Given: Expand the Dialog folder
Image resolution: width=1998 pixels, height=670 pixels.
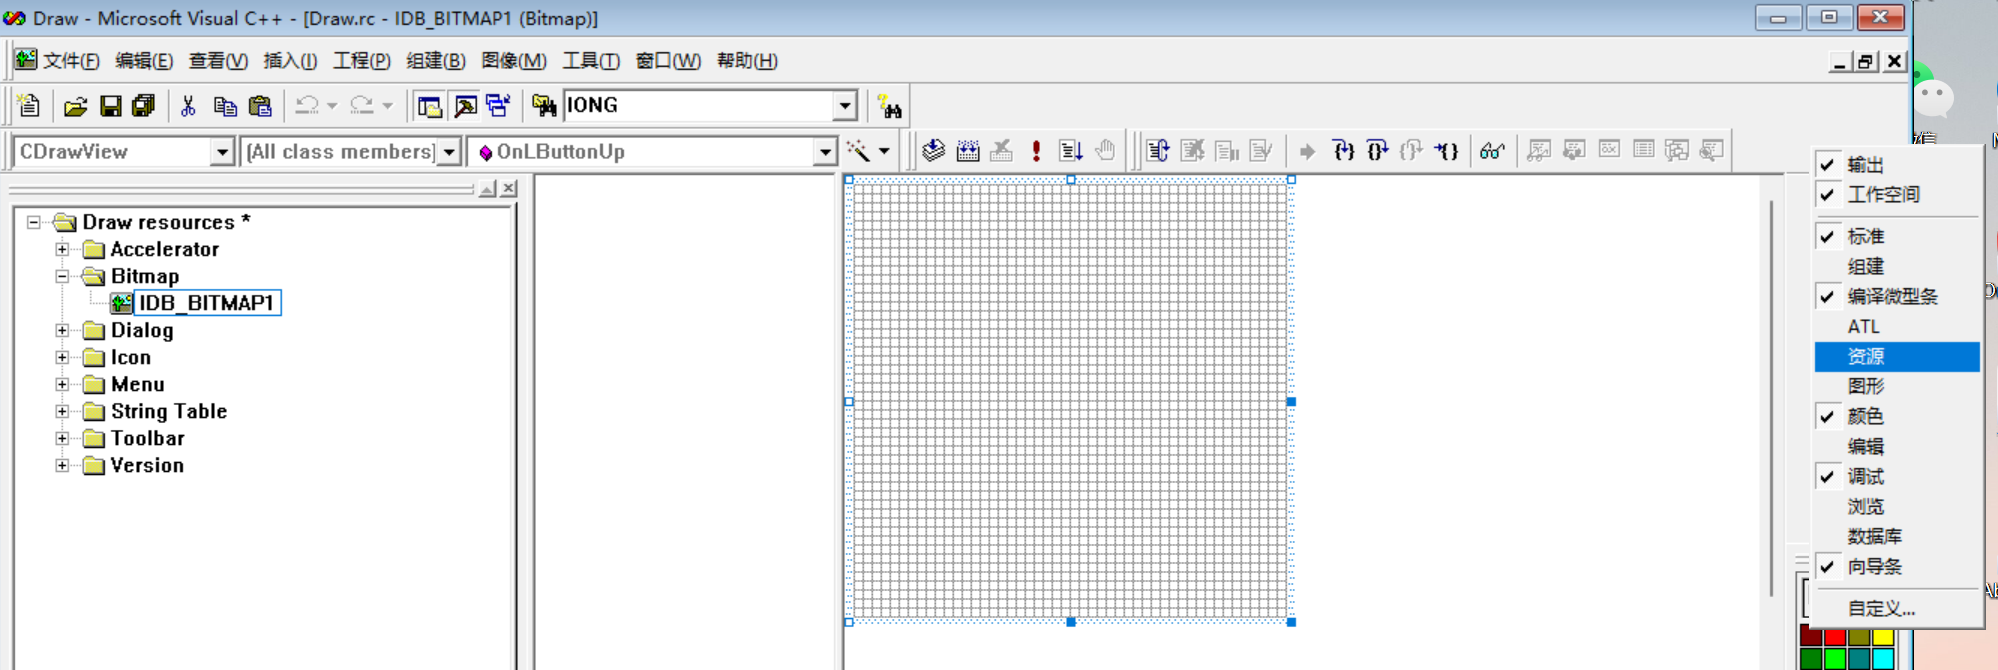Looking at the screenshot, I should point(62,330).
